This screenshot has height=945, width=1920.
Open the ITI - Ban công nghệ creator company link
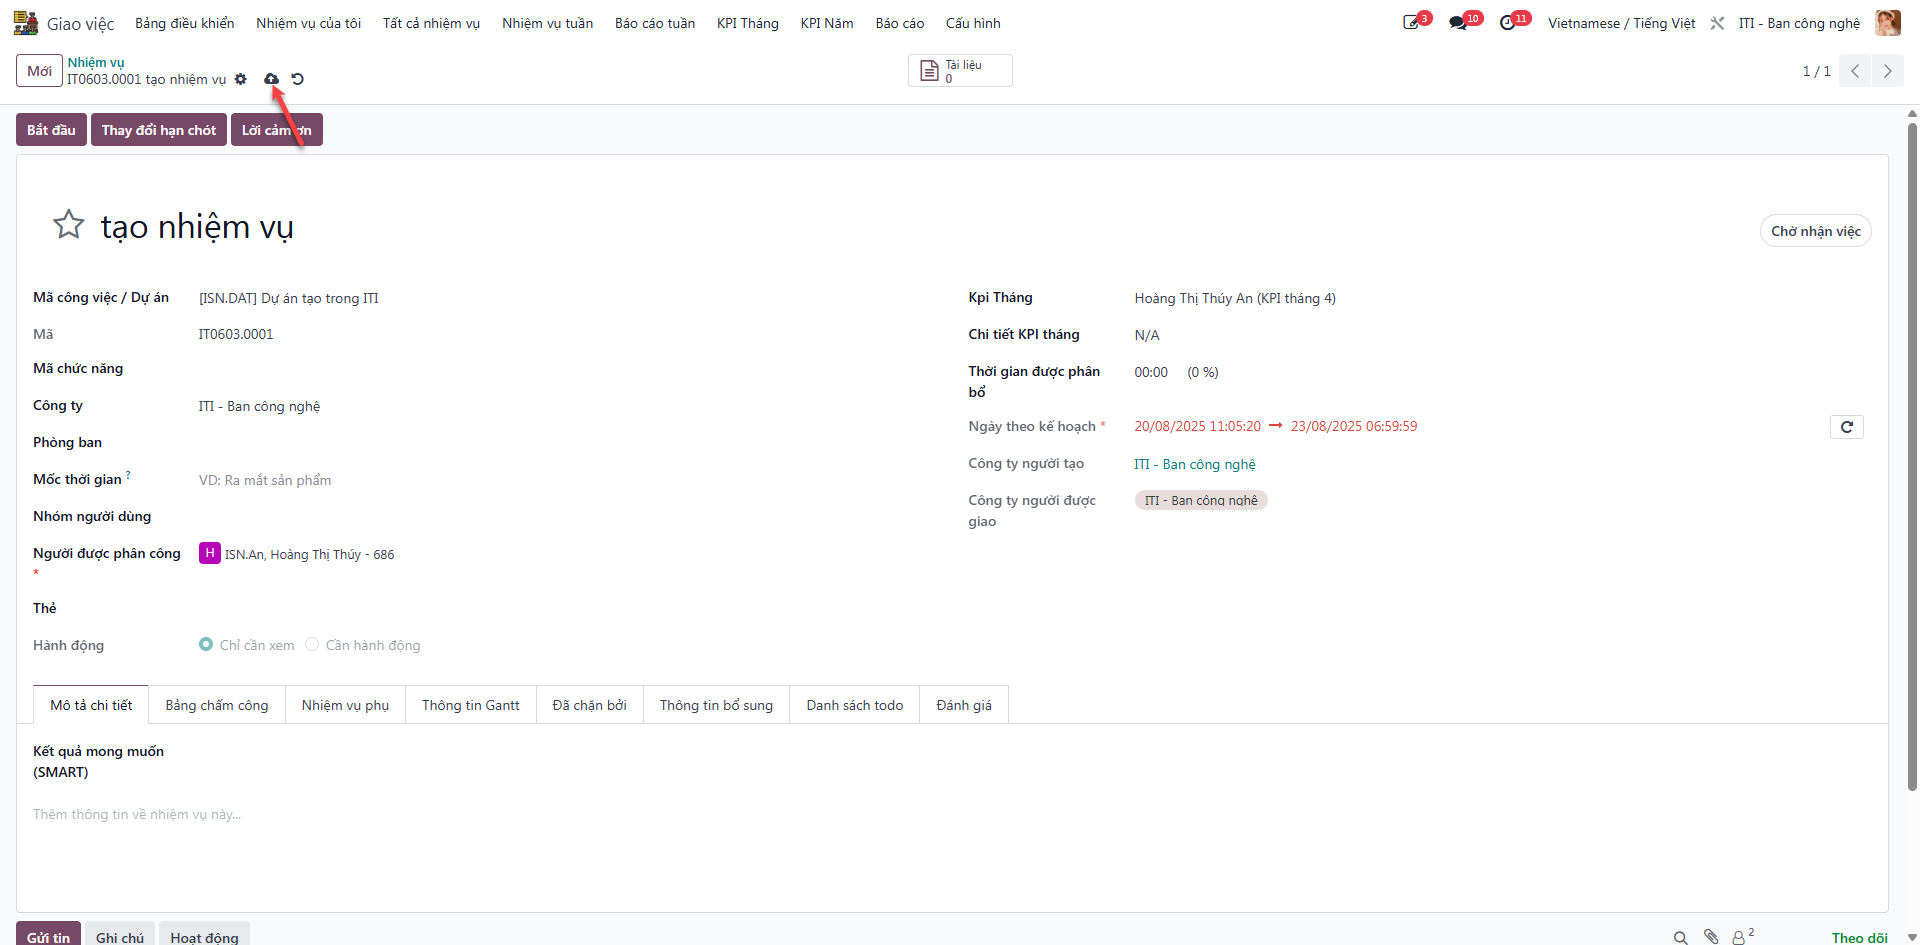click(1195, 464)
